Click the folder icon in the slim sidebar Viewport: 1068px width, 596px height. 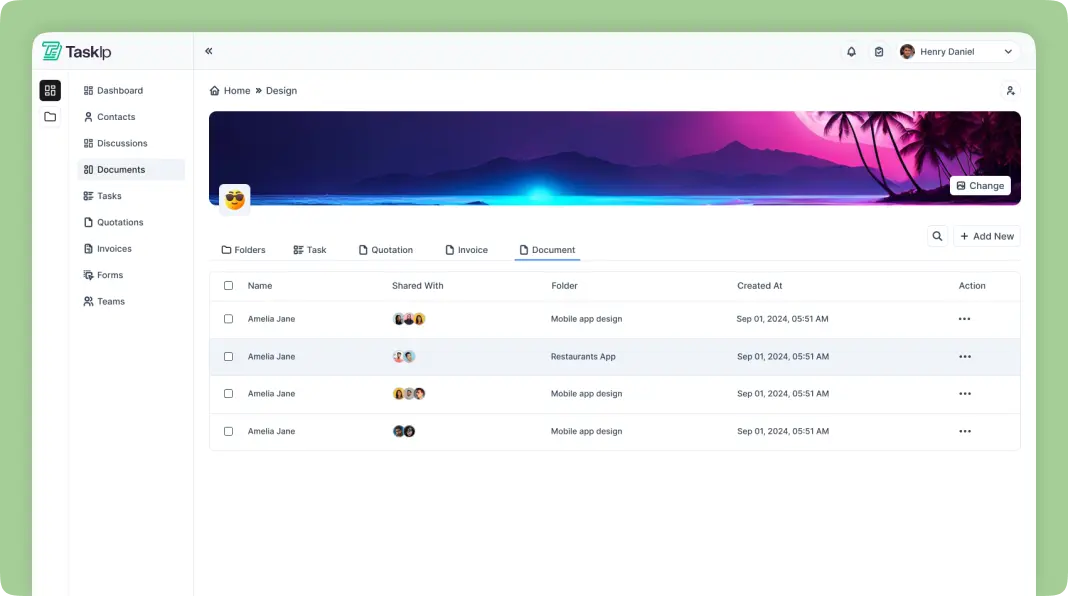(50, 116)
